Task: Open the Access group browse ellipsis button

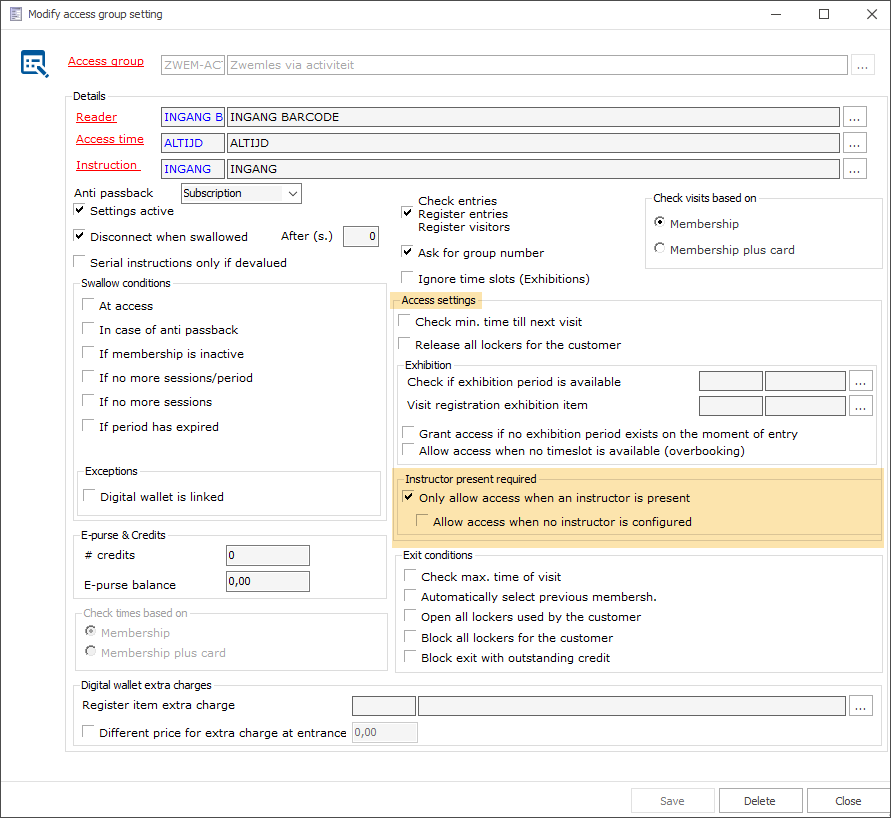Action: (x=862, y=65)
